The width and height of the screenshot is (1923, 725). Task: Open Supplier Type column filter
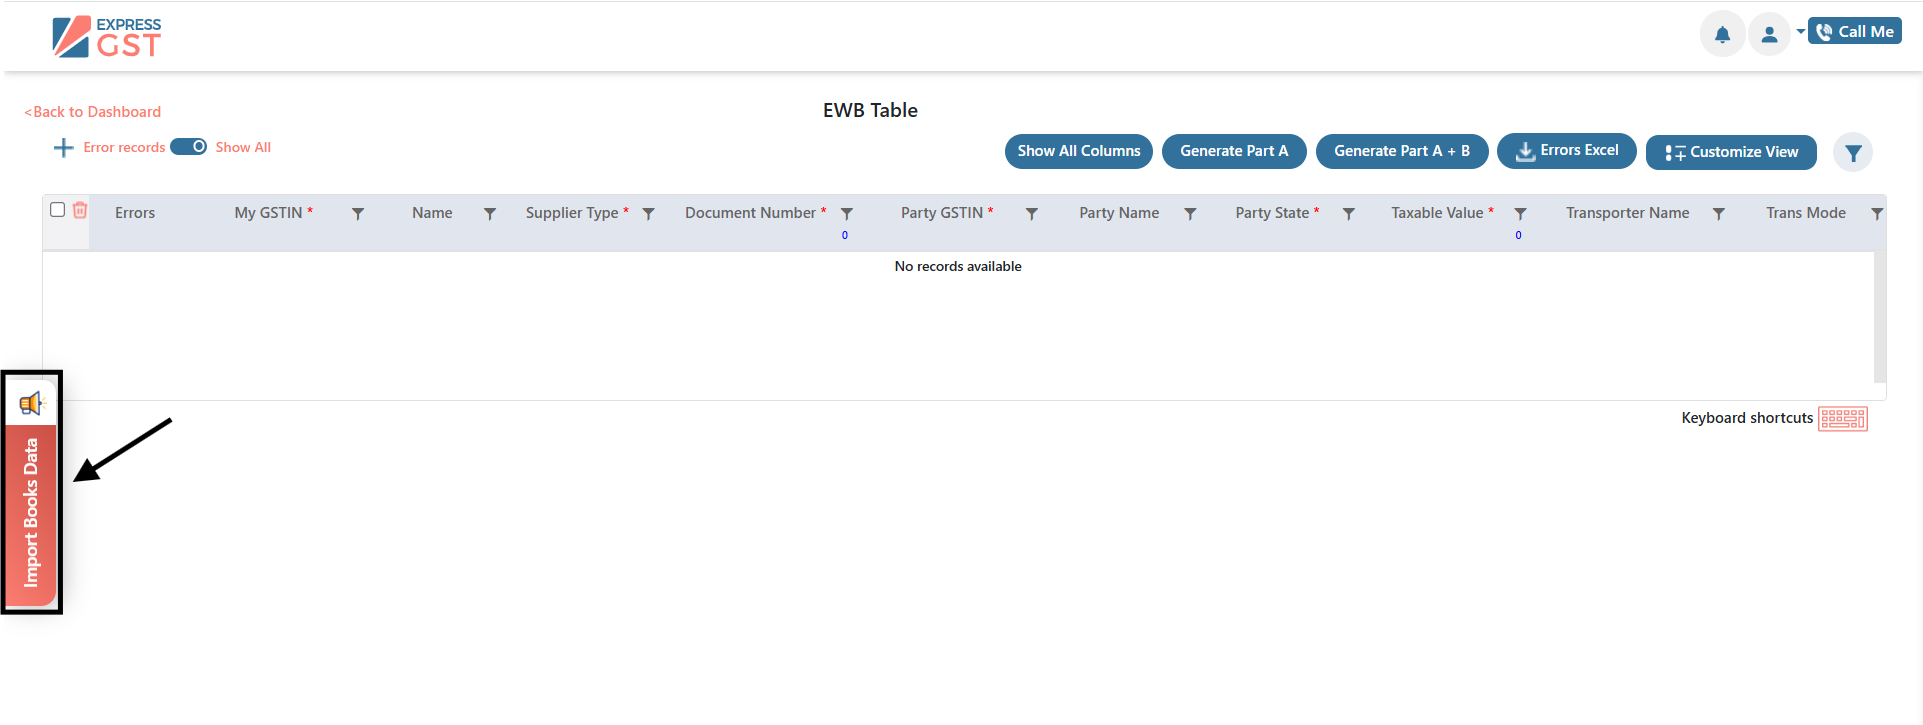pyautogui.click(x=648, y=214)
